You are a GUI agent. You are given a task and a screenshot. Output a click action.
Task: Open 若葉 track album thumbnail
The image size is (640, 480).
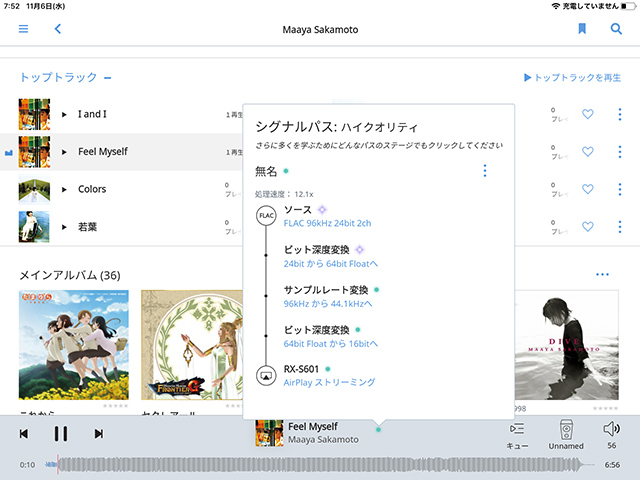tap(34, 227)
